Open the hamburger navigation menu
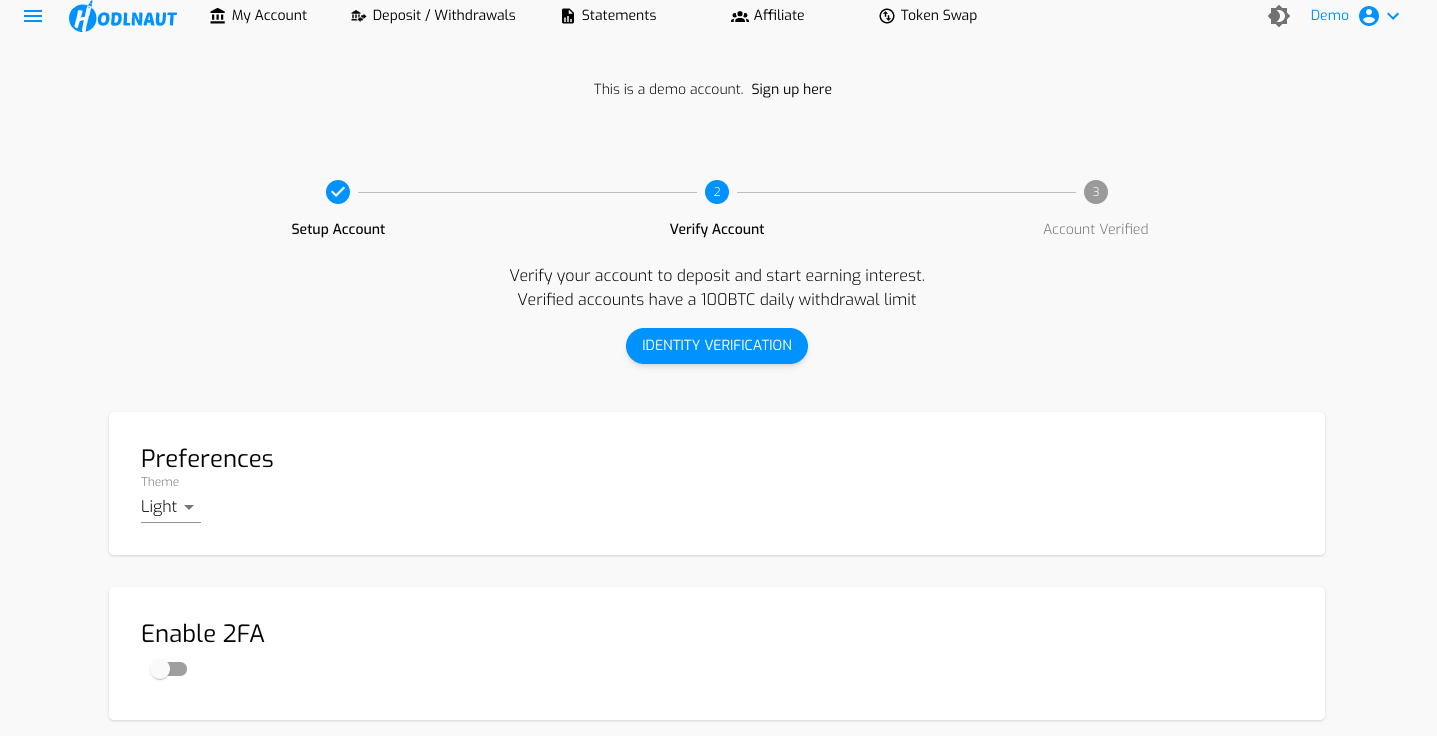 click(x=33, y=16)
